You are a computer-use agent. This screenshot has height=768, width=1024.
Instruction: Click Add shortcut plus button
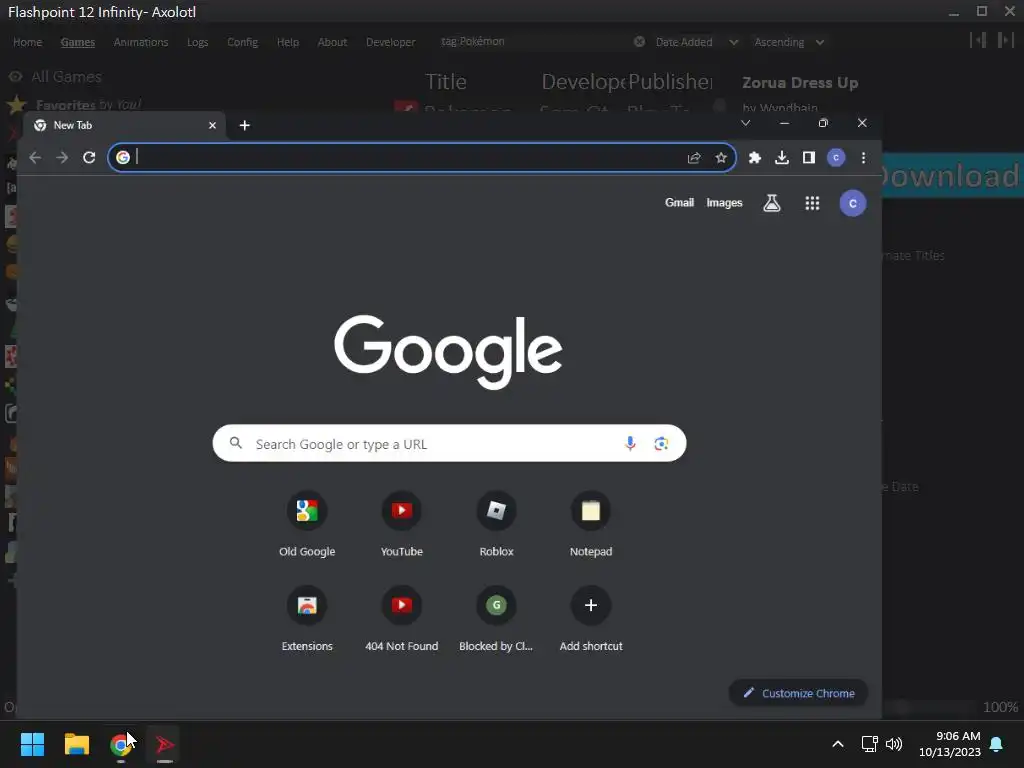coord(591,605)
